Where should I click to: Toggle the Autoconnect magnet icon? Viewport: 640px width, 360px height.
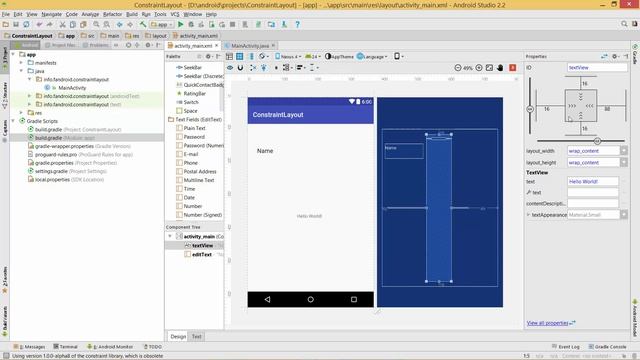coord(240,68)
